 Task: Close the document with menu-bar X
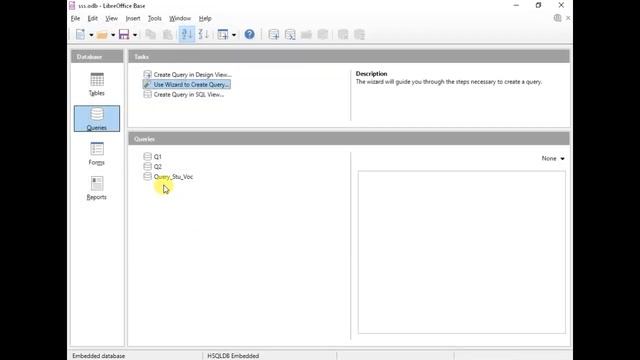568,18
